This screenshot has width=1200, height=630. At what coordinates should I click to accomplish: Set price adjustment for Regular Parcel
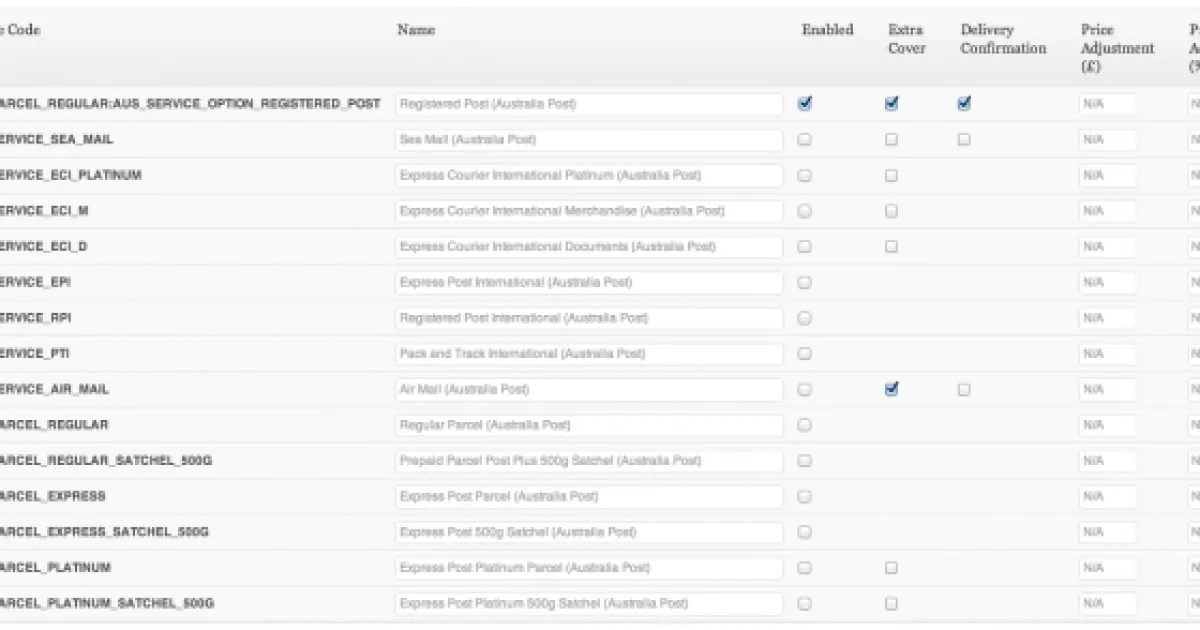(x=1107, y=425)
